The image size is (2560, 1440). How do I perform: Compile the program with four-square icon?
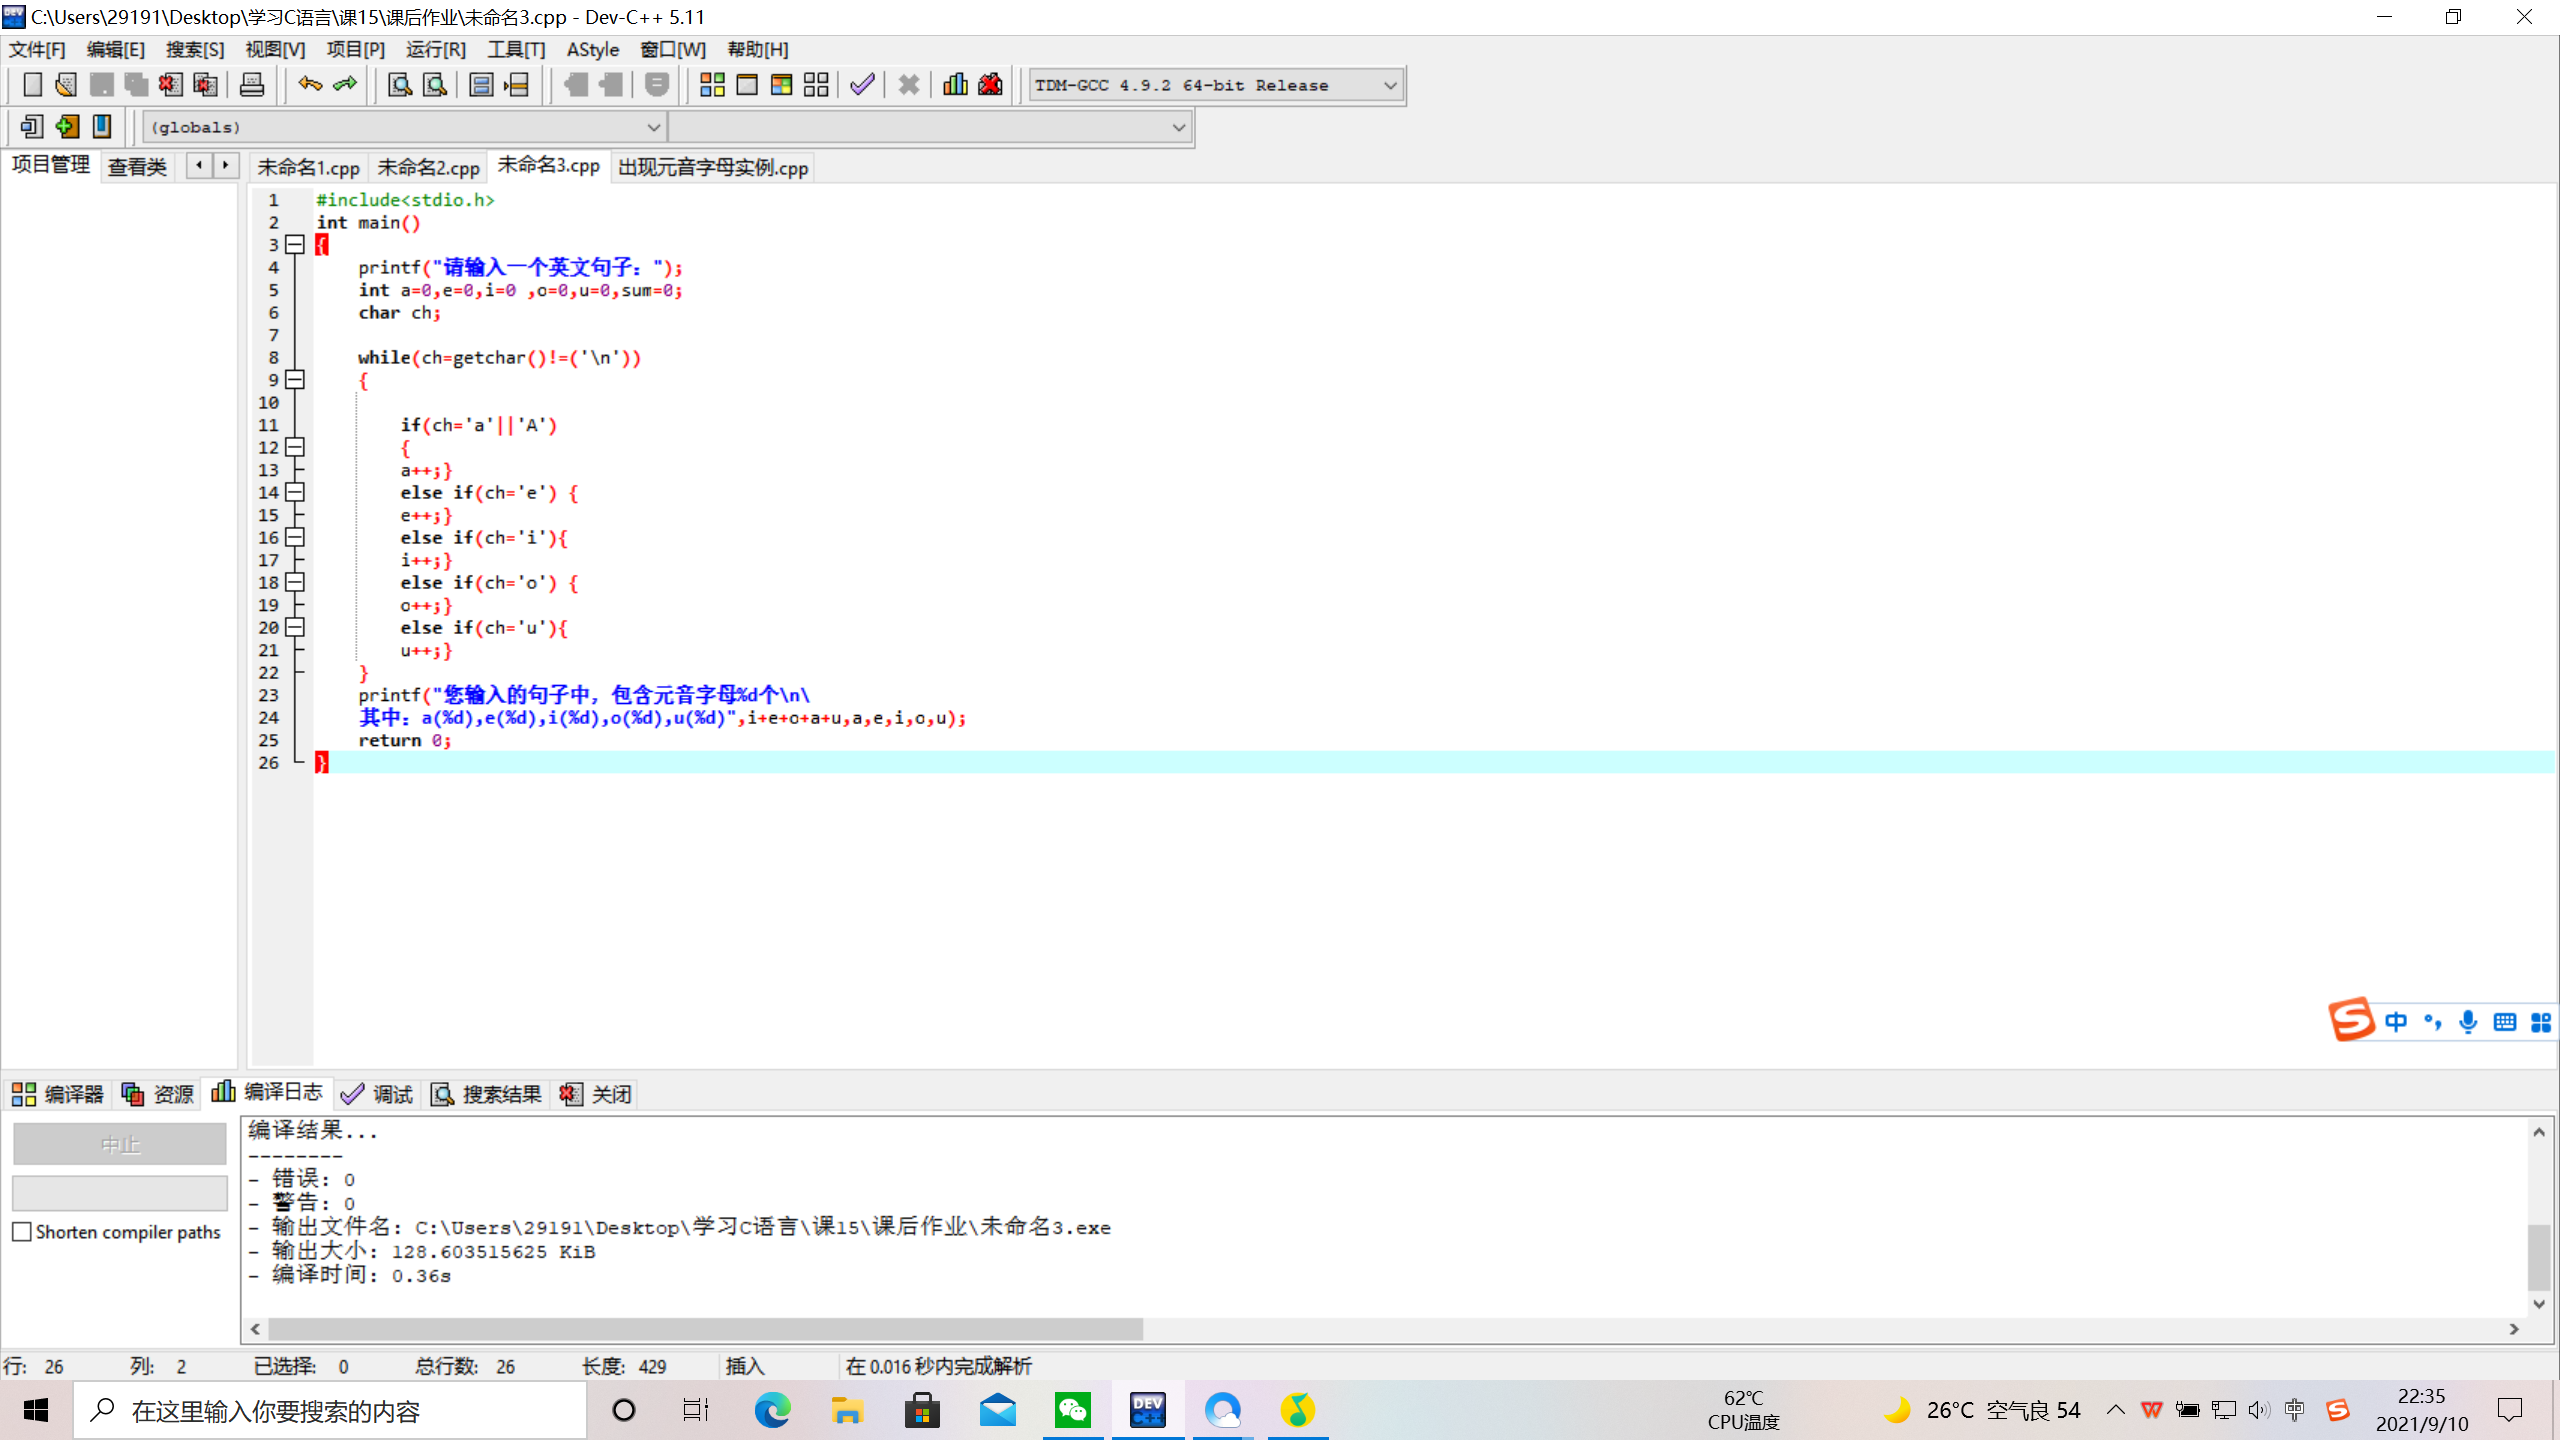tap(712, 85)
